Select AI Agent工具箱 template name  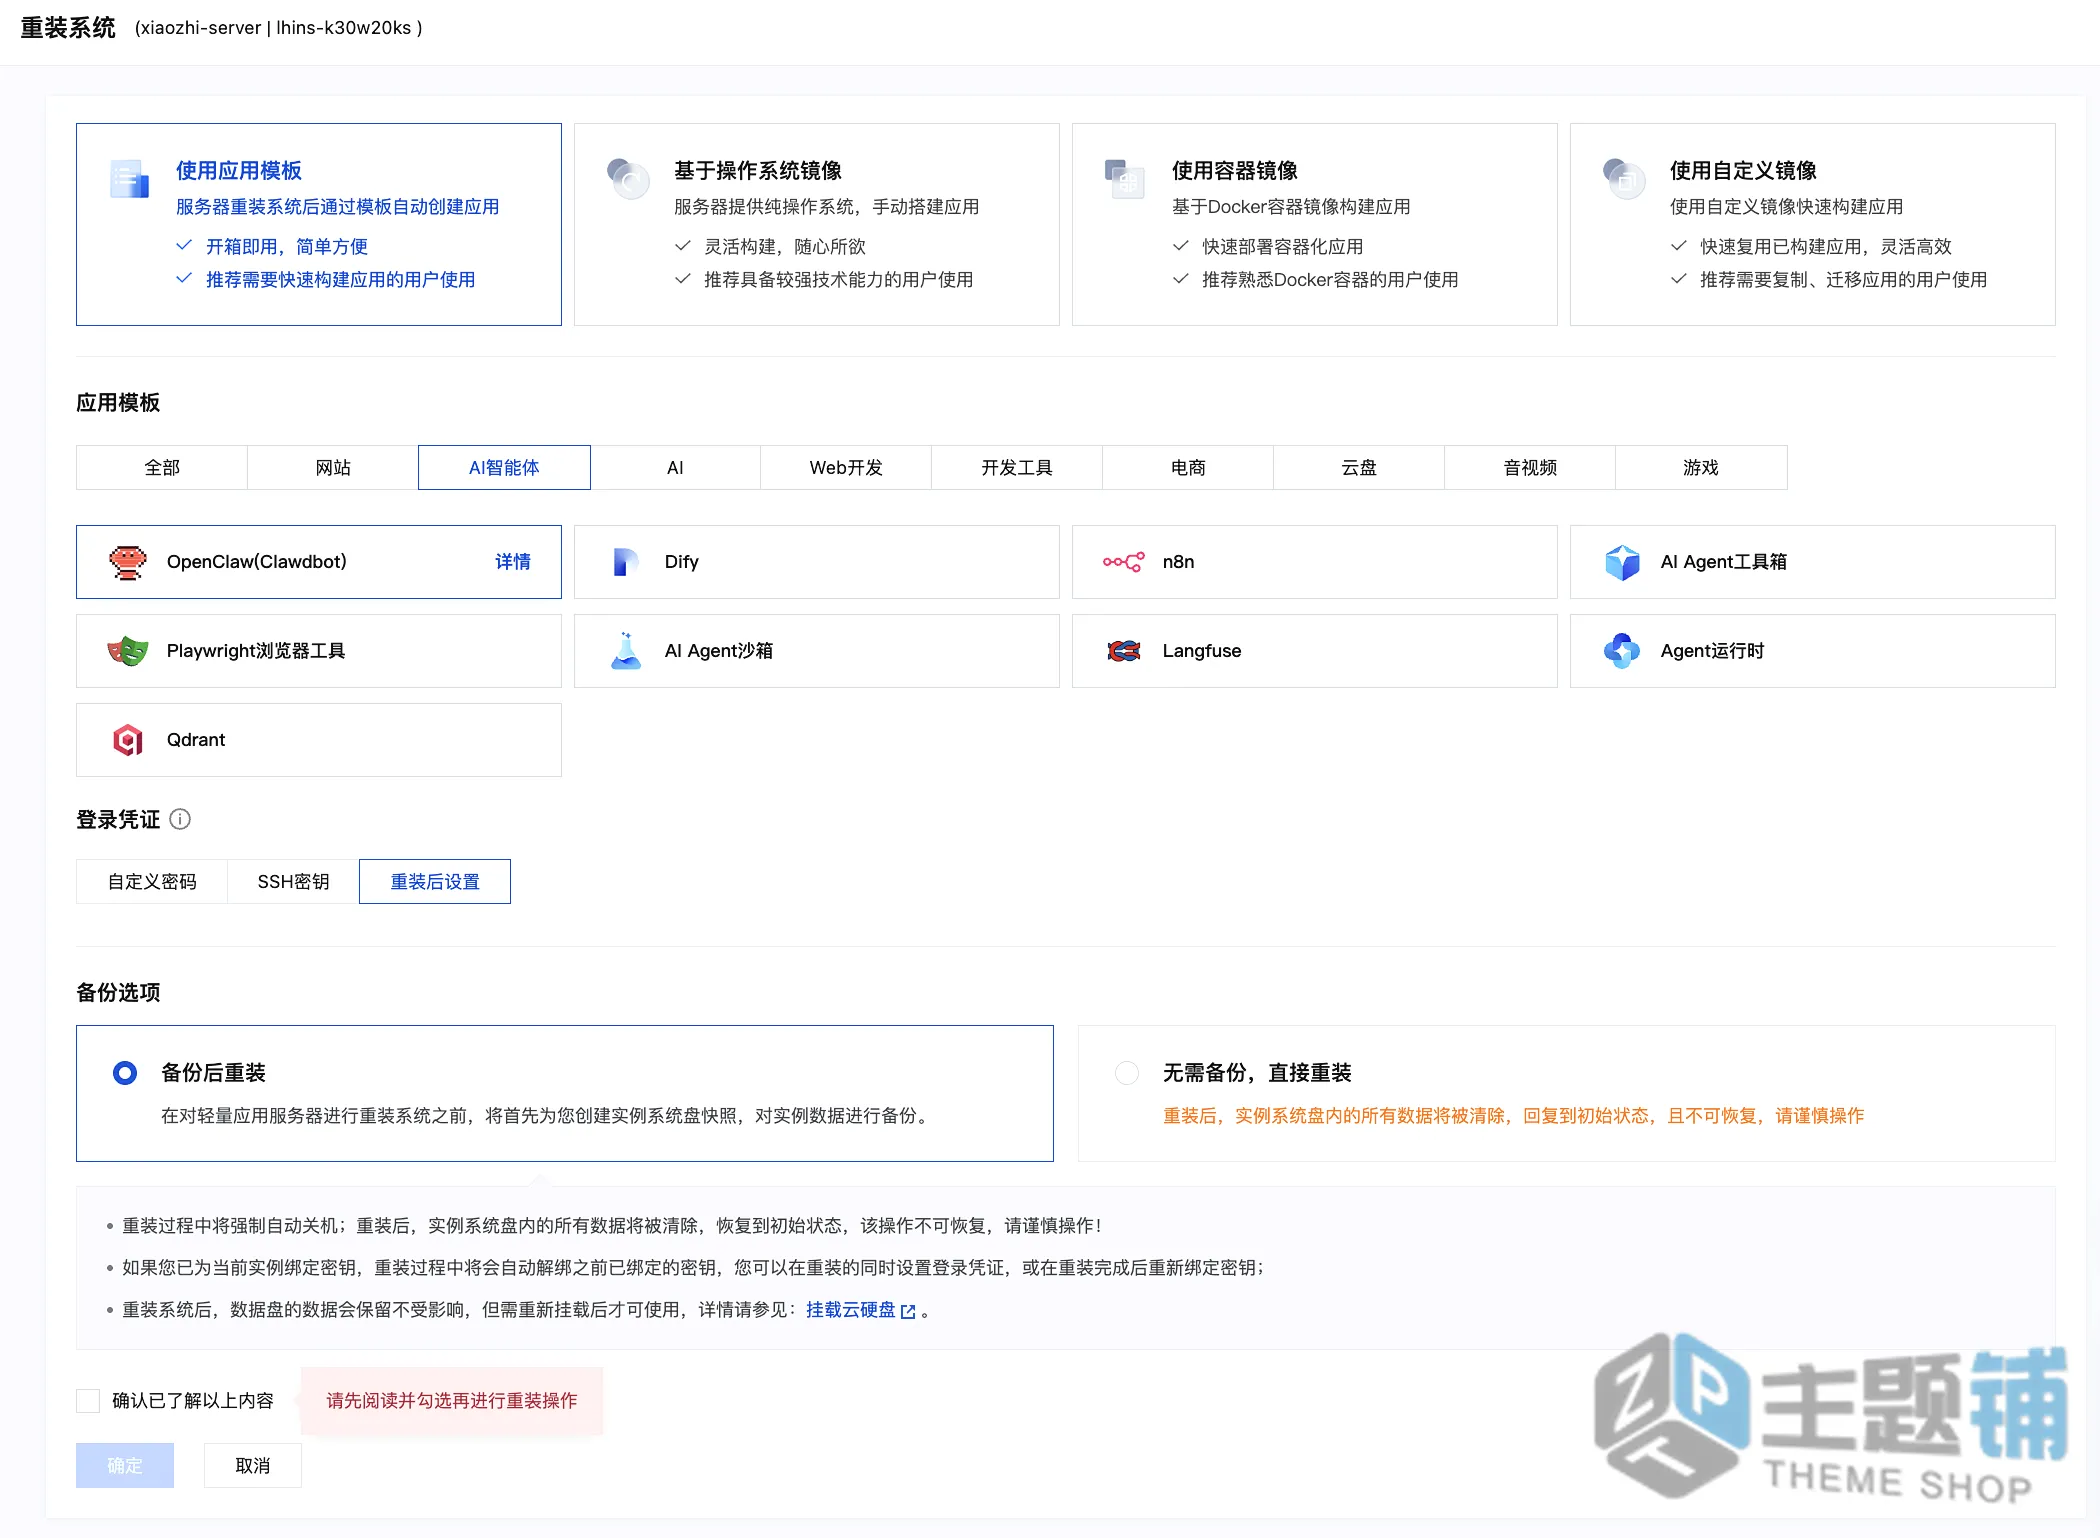[x=1724, y=562]
